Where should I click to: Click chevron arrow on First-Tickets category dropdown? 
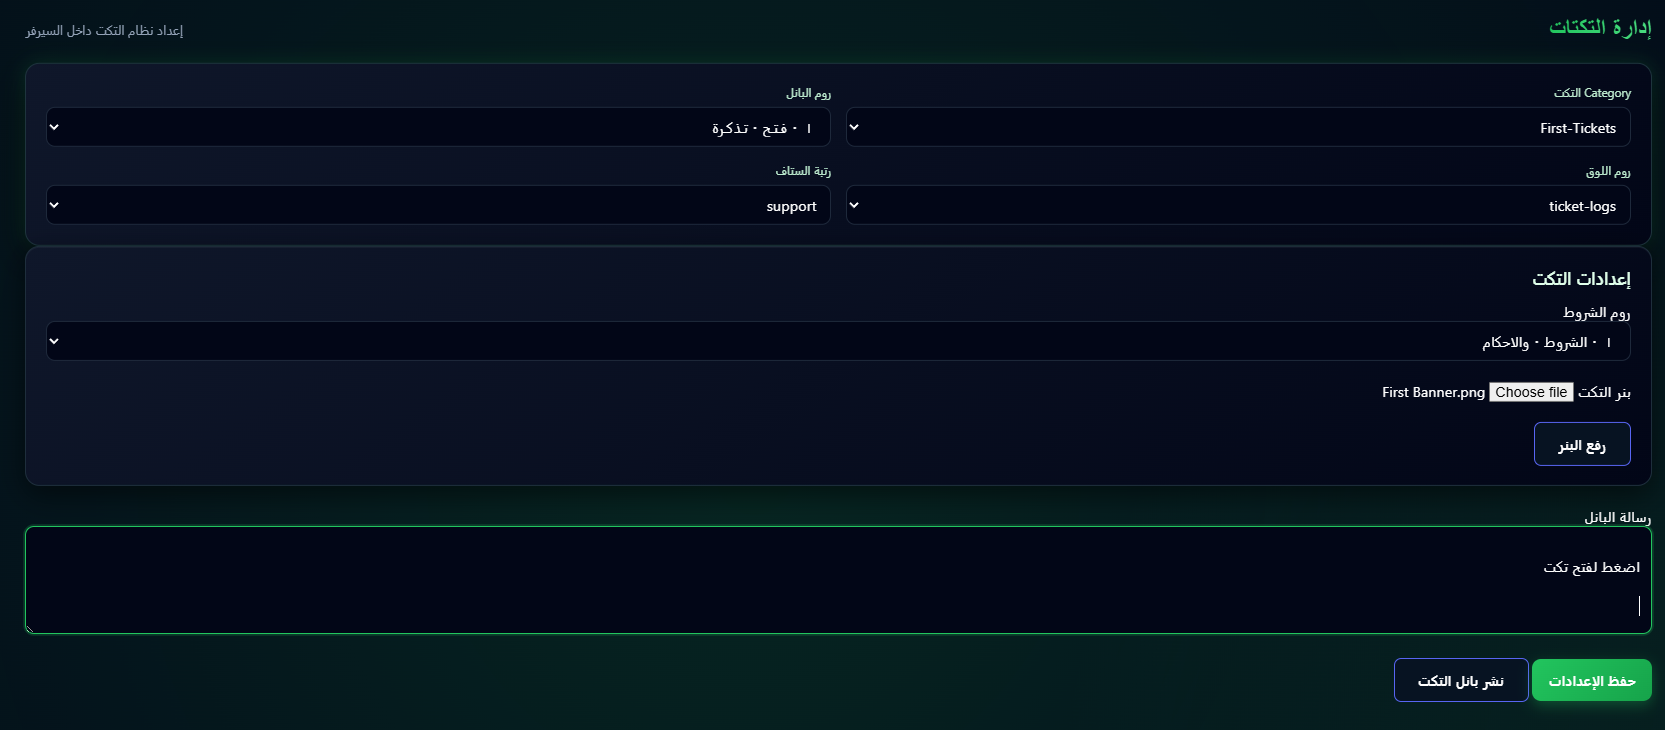854,127
